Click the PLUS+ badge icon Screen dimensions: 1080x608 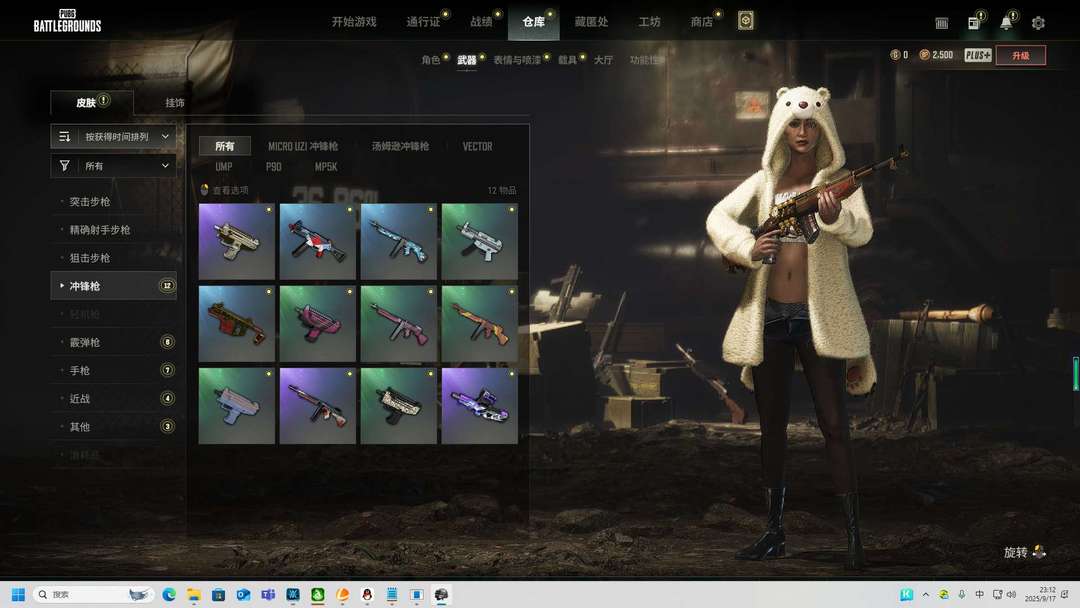pos(977,55)
